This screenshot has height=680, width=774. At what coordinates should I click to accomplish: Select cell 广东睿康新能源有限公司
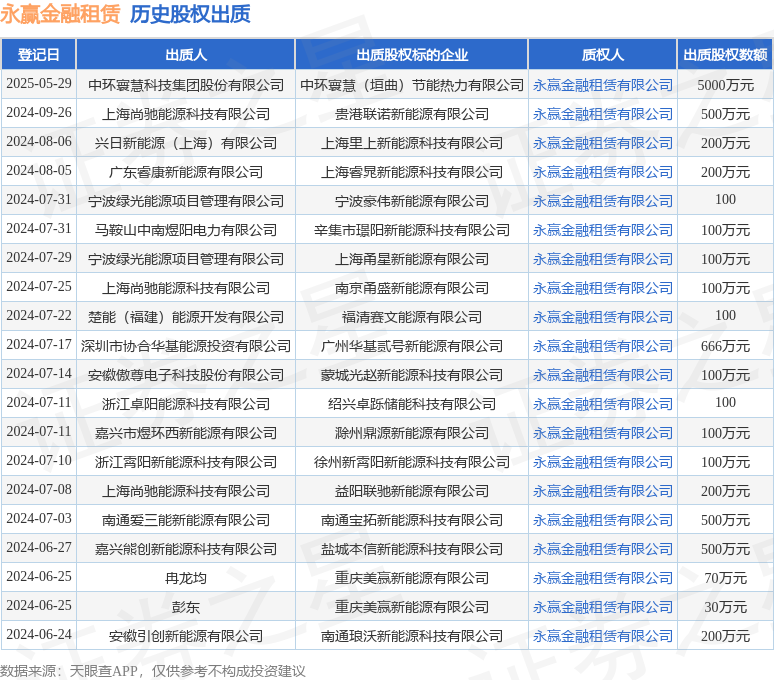[186, 172]
